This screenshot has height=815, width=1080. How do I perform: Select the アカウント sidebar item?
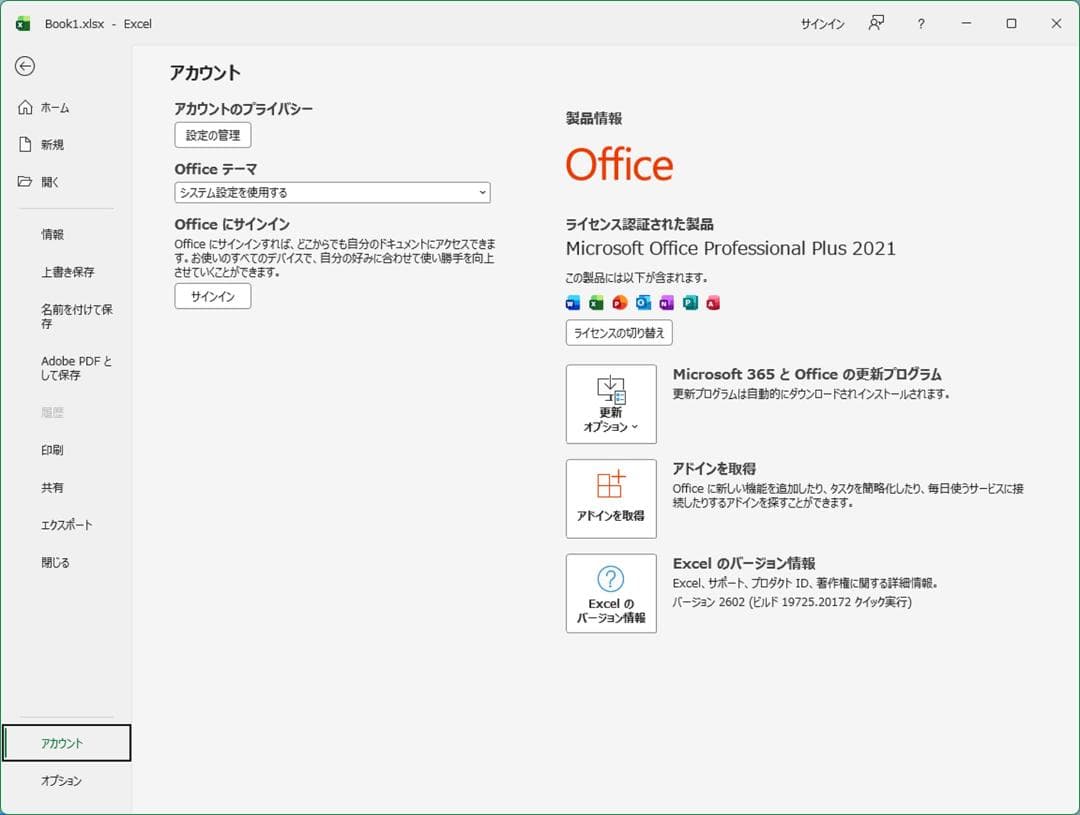tap(66, 743)
